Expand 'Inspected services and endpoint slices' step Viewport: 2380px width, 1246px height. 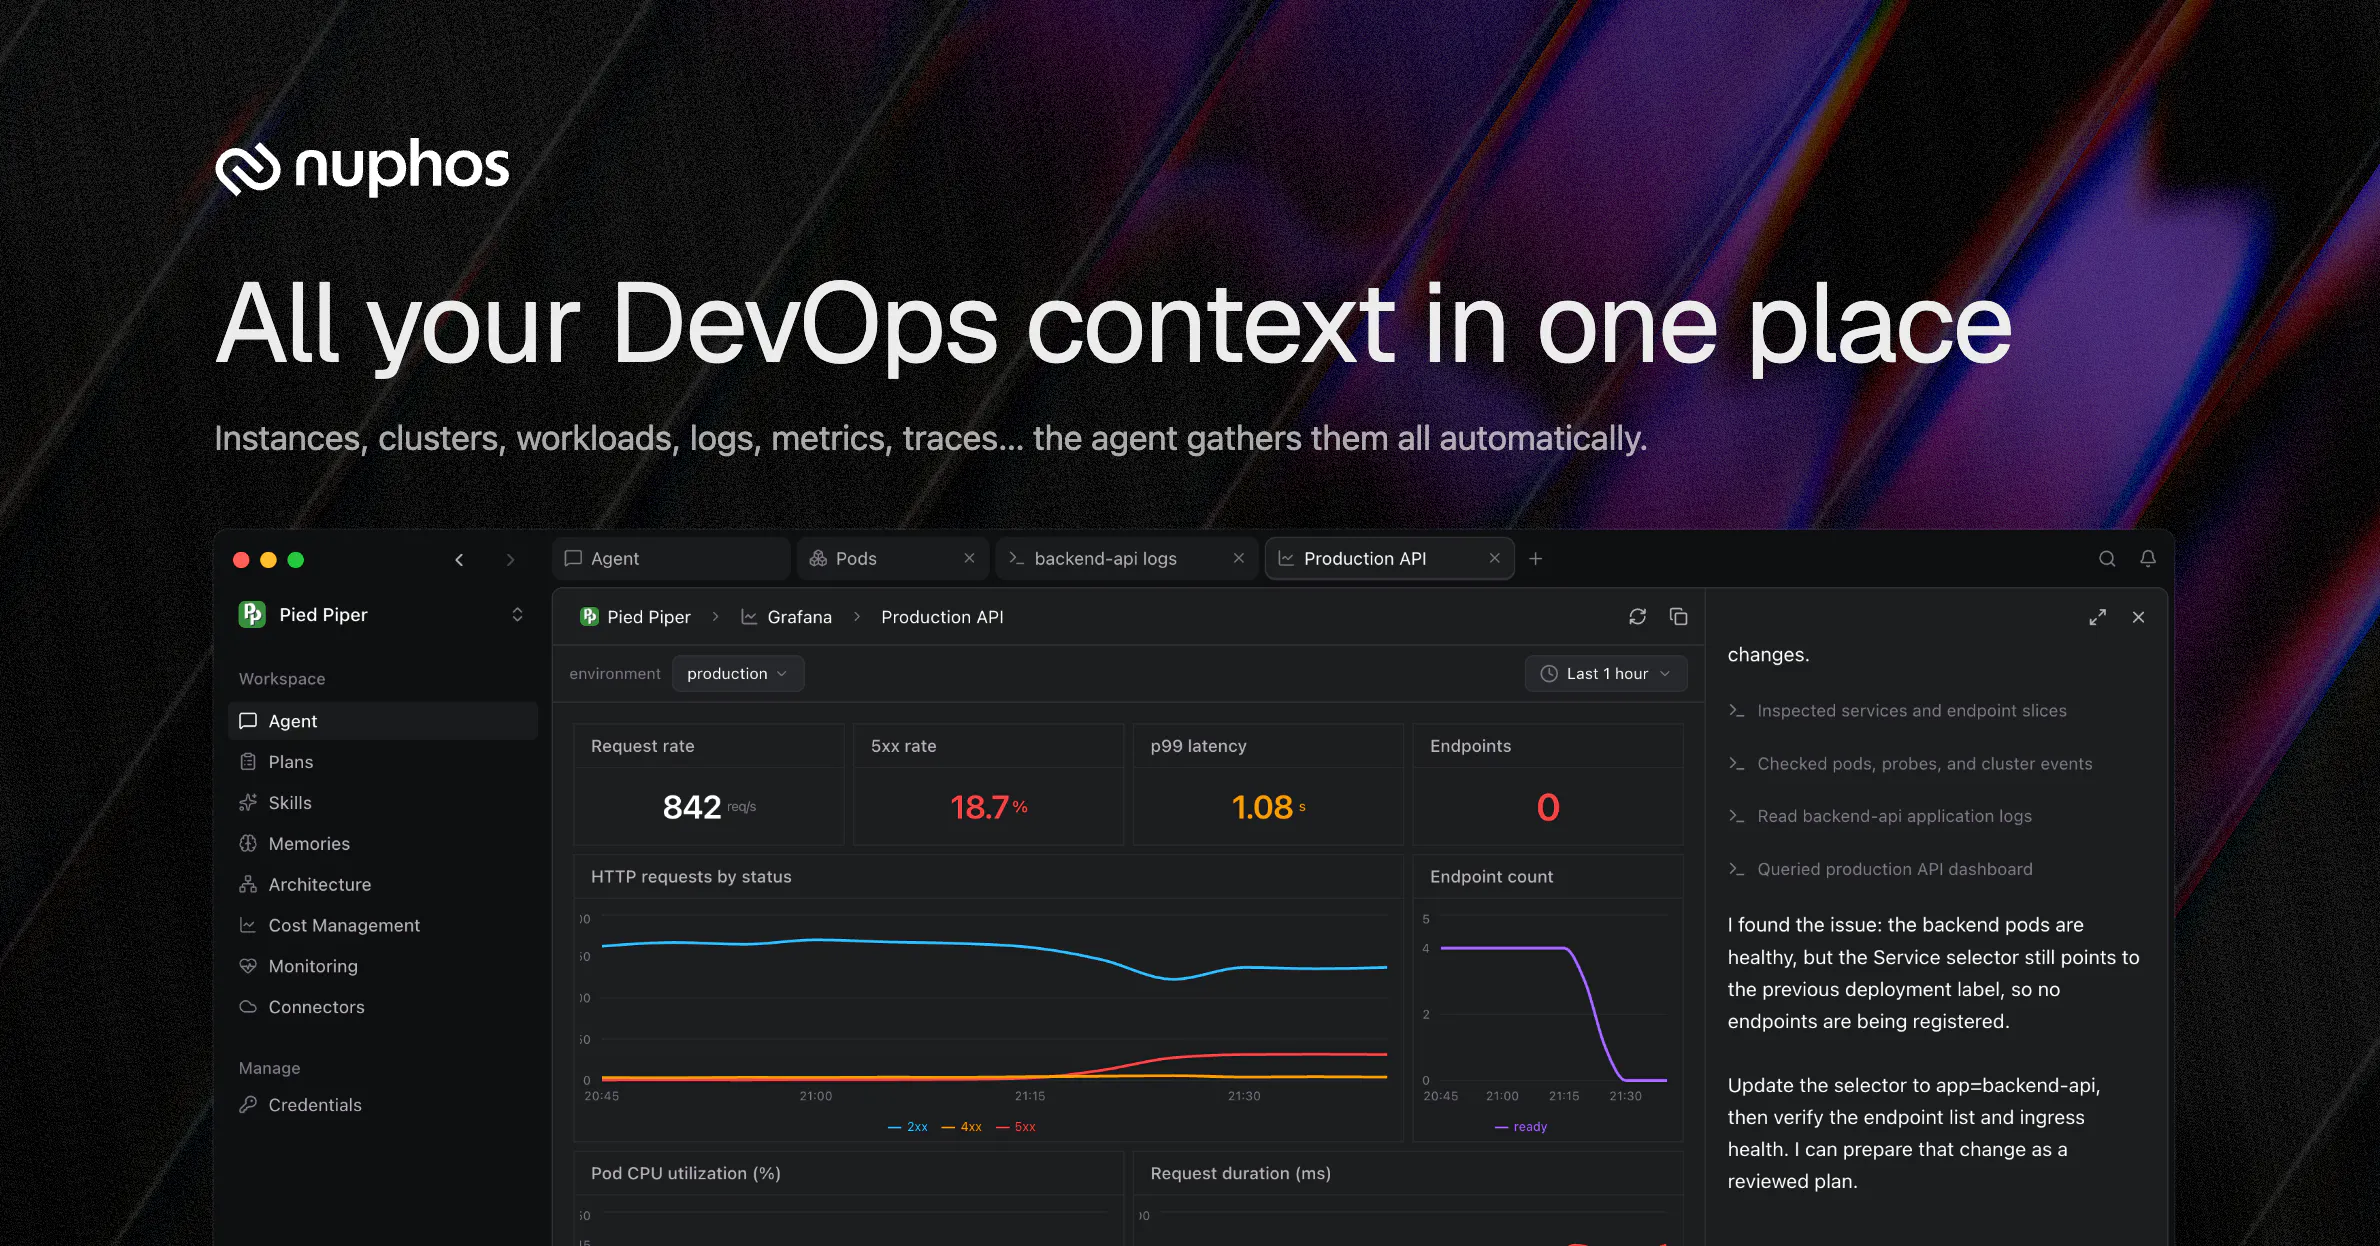[1897, 711]
